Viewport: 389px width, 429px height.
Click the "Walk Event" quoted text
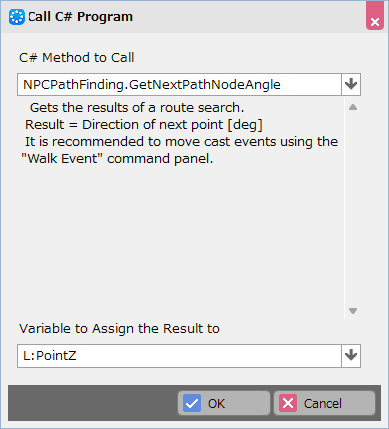click(62, 158)
